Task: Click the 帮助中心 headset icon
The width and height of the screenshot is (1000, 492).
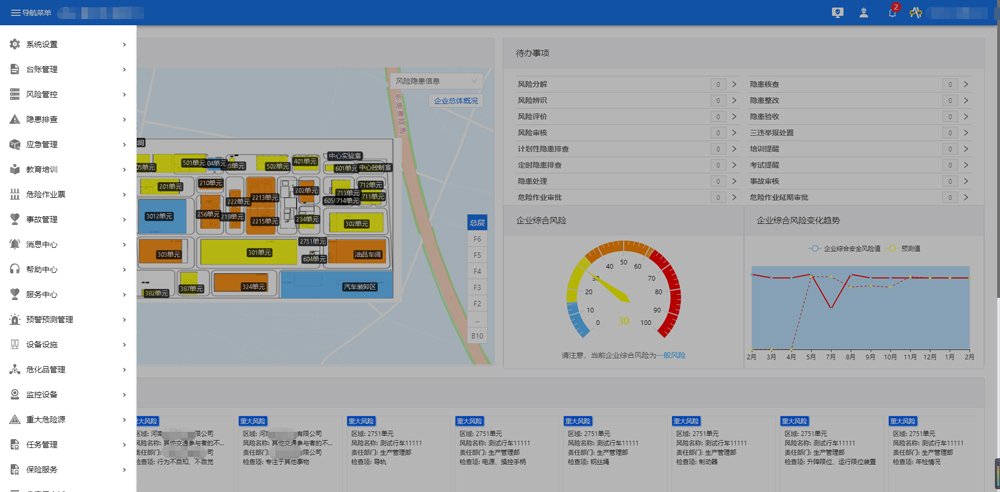Action: [x=15, y=270]
